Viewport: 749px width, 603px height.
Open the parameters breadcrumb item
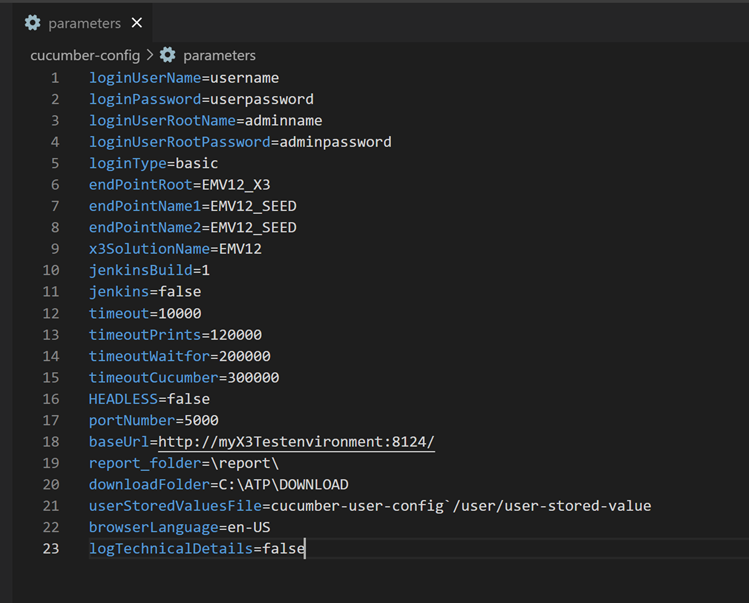pyautogui.click(x=219, y=55)
